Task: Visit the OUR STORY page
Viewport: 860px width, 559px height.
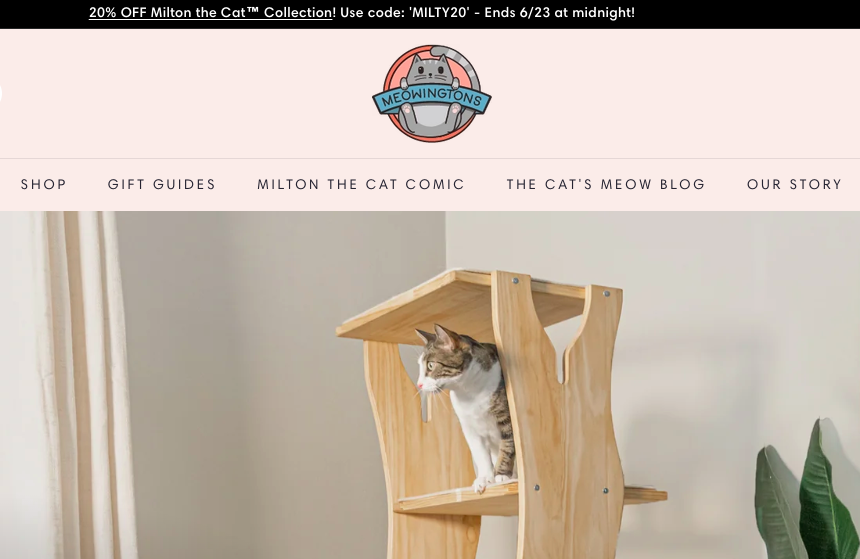Action: coord(794,184)
